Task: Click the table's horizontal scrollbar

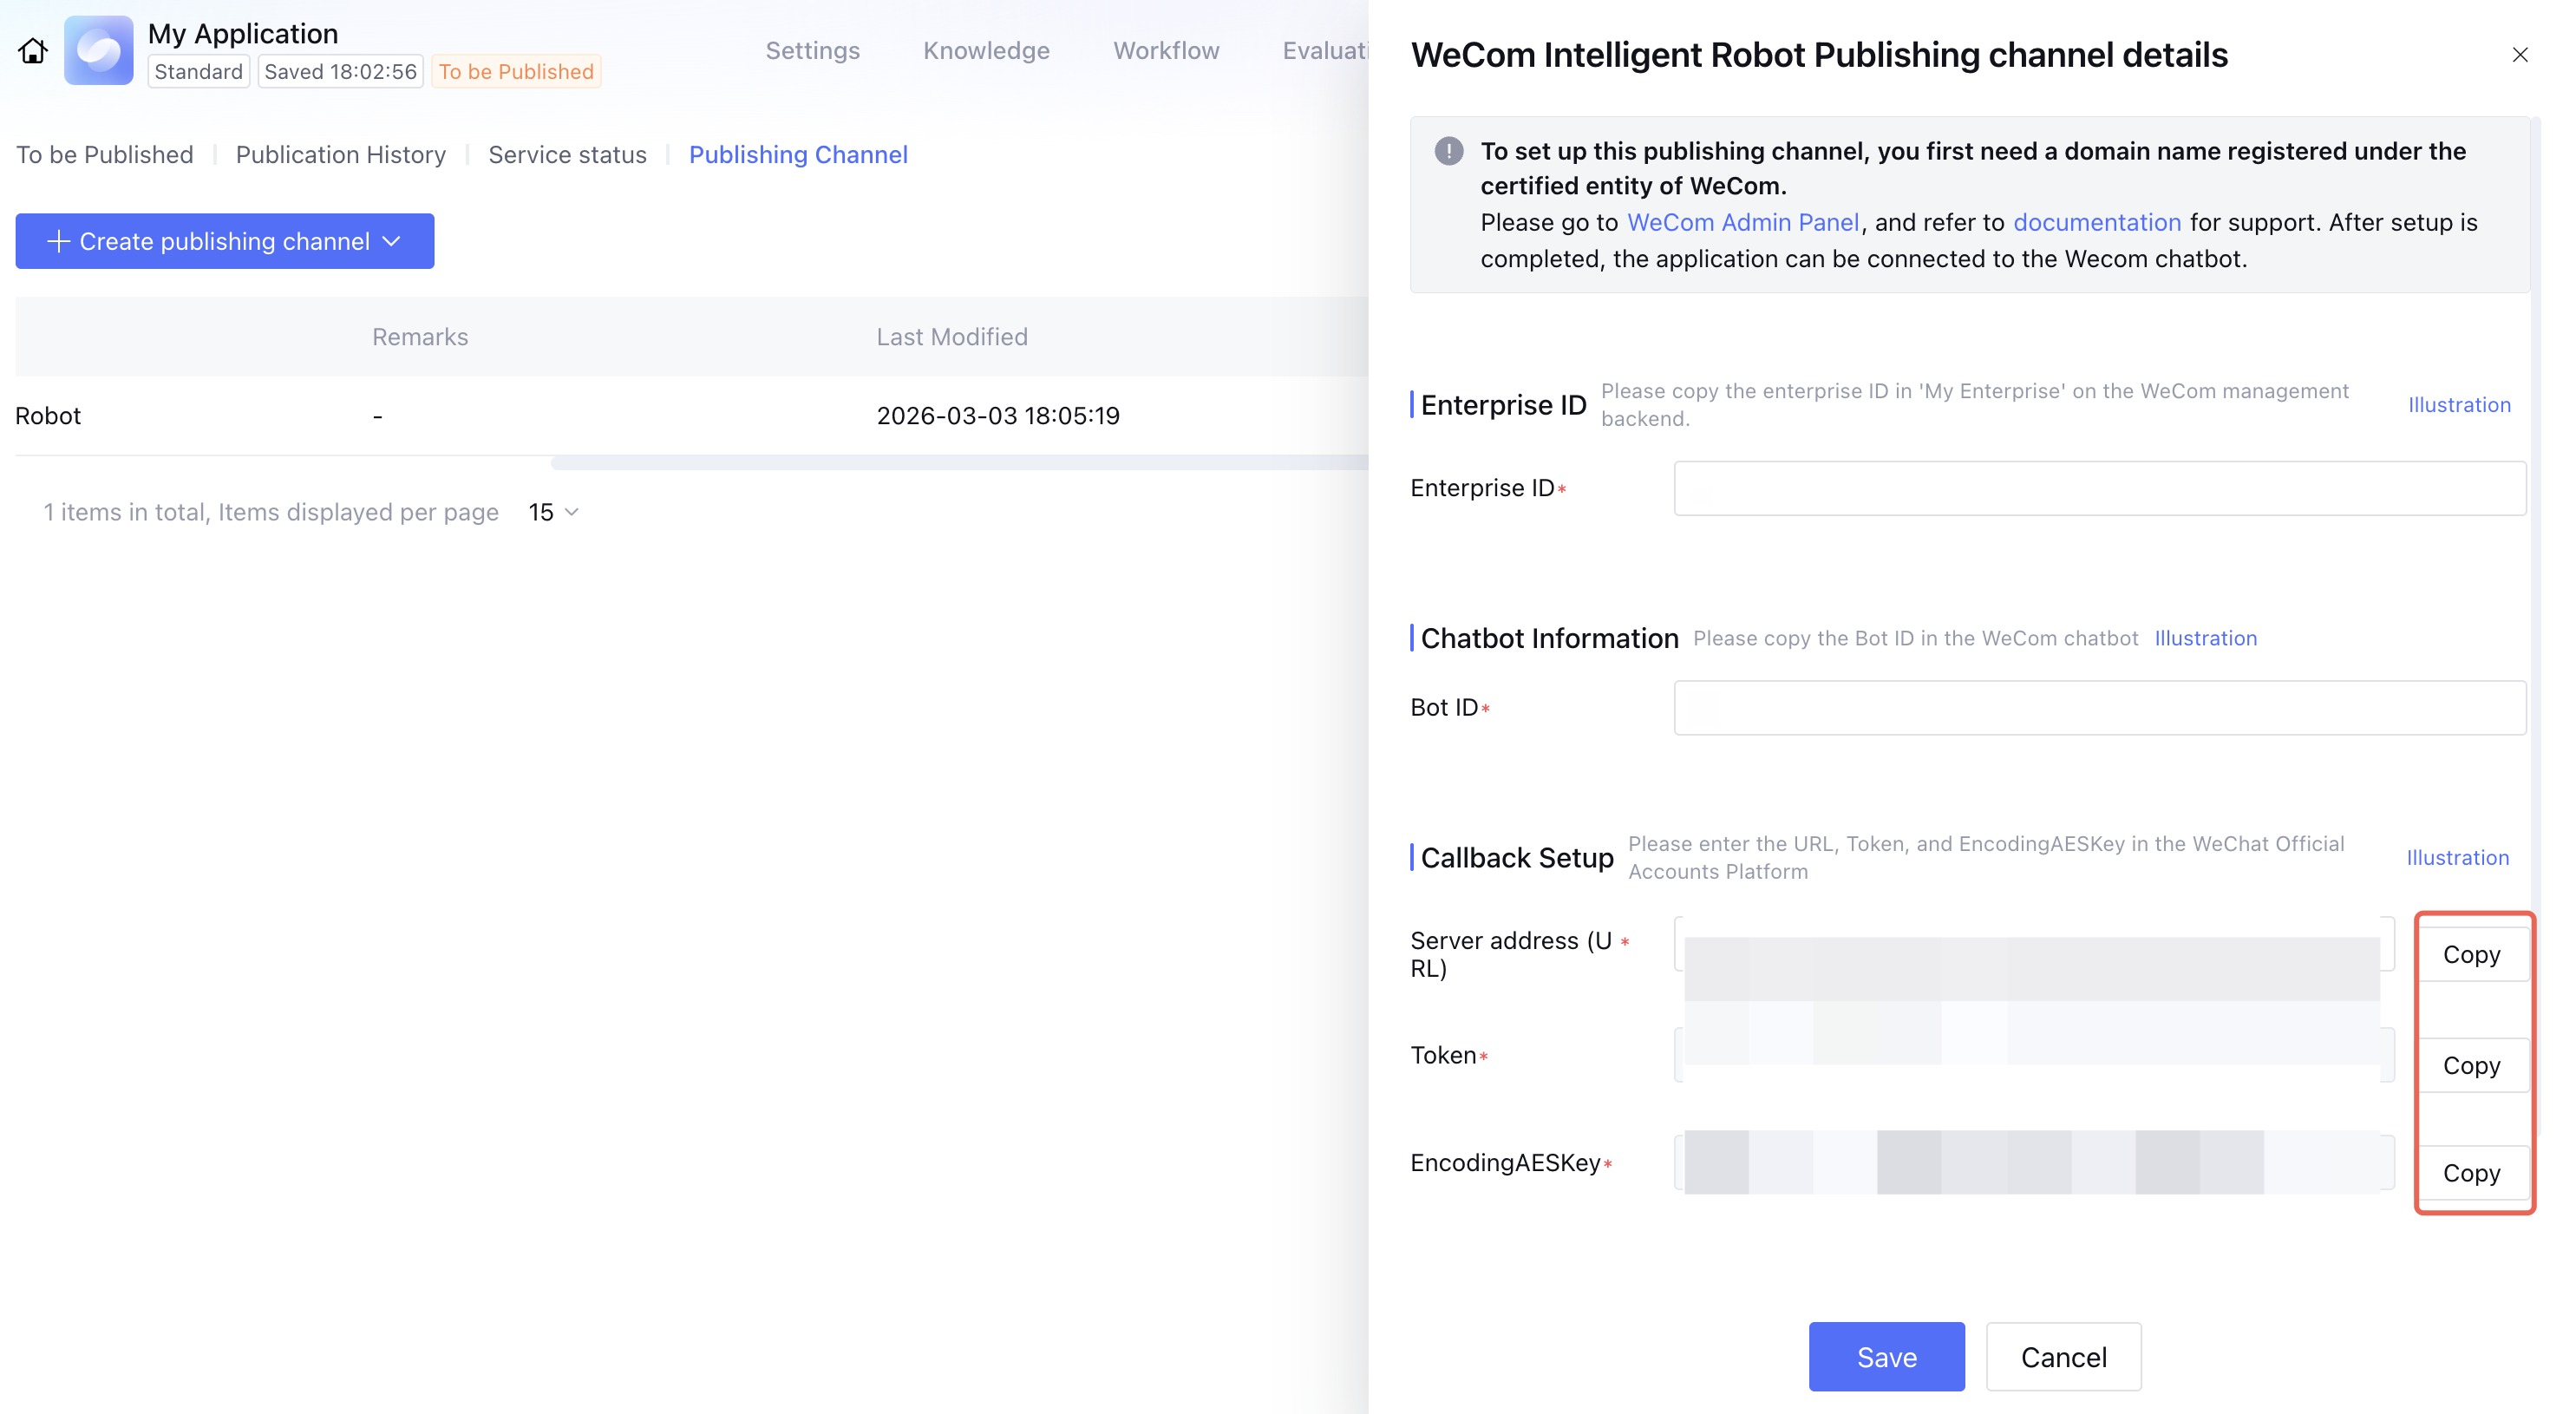Action: [958, 463]
